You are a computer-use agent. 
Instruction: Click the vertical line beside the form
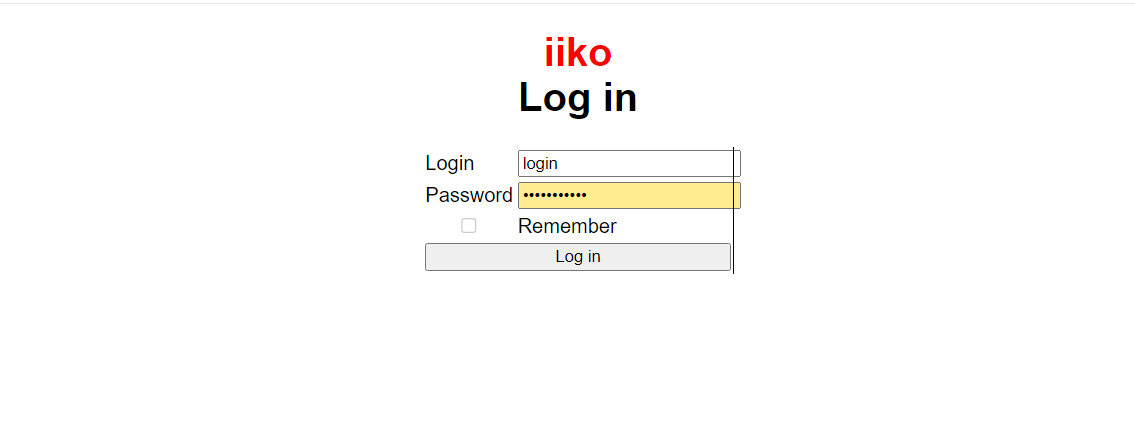coord(733,240)
